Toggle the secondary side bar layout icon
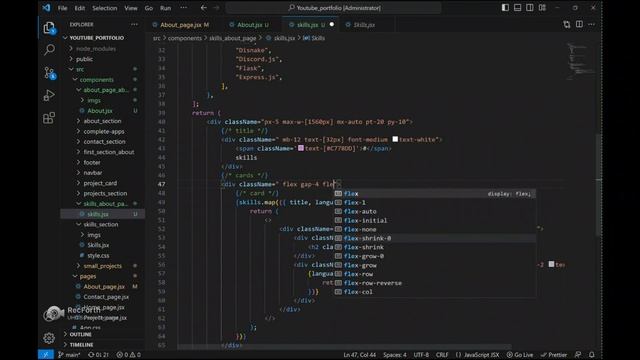This screenshot has width=640, height=360. 530,8
